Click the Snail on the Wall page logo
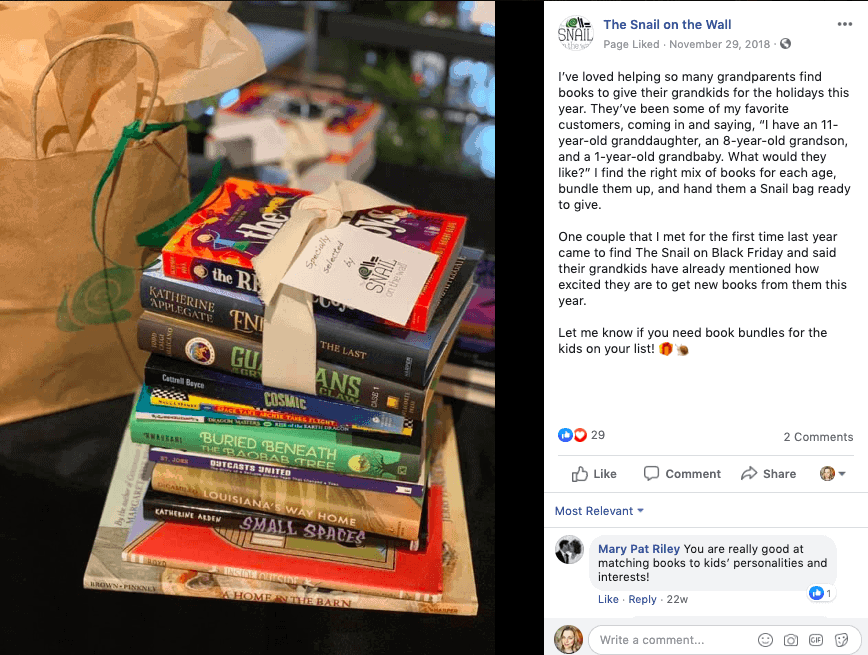868x655 pixels. point(576,33)
